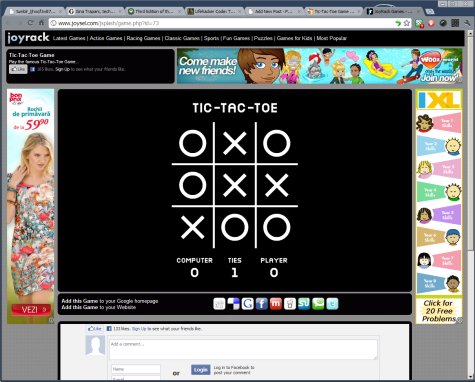Open Action Games category

click(x=106, y=38)
